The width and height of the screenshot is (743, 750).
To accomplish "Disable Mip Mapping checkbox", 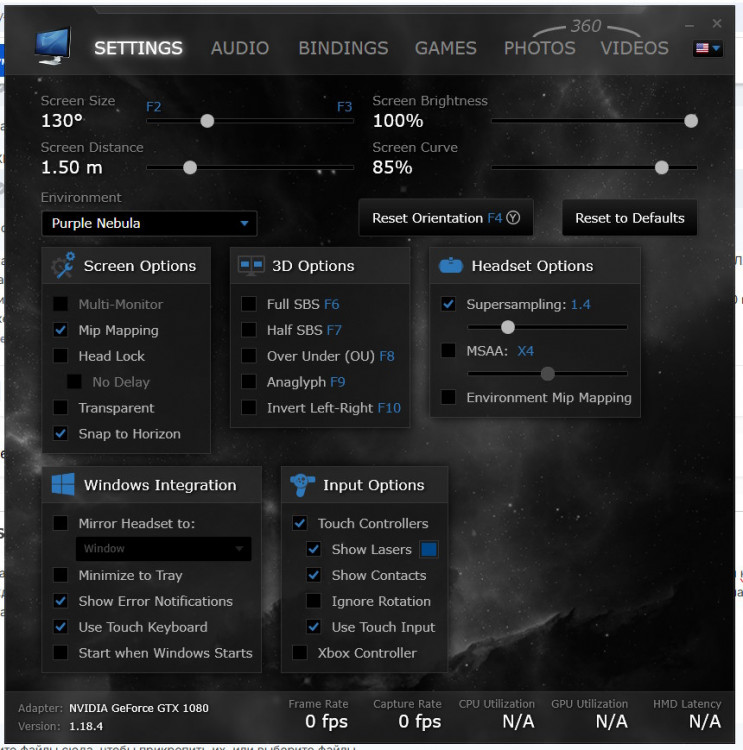I will pyautogui.click(x=60, y=330).
